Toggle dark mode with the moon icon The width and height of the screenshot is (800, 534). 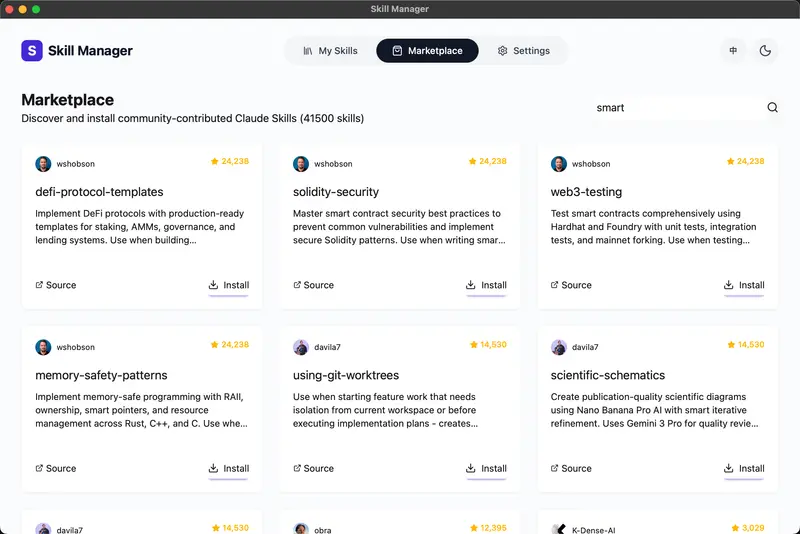click(765, 51)
